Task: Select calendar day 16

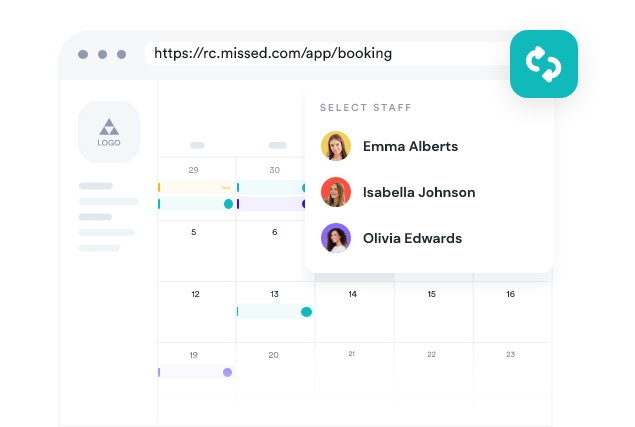Action: (510, 295)
